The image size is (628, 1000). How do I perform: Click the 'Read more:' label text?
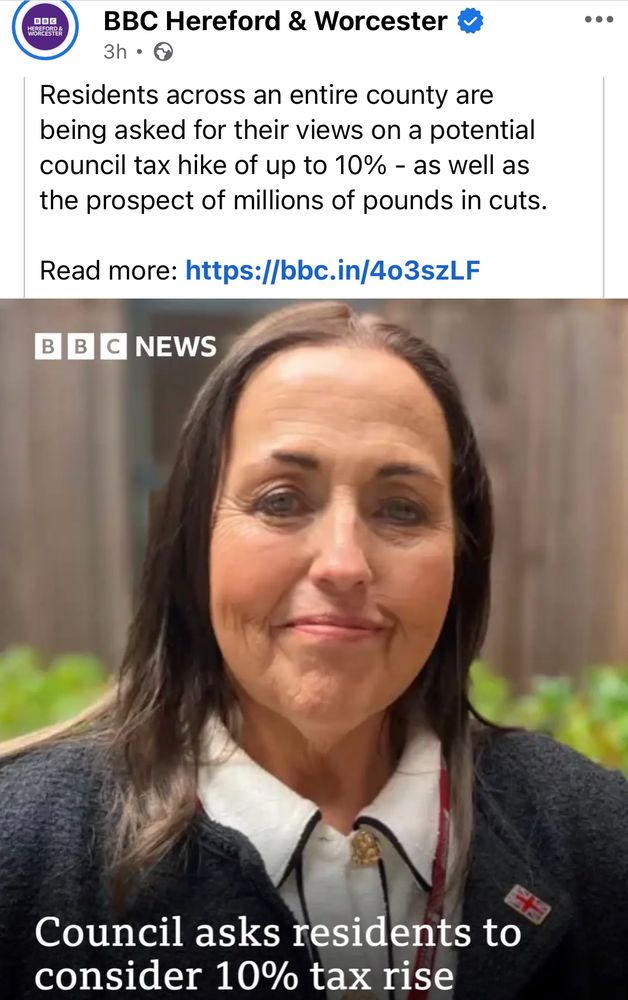(108, 270)
